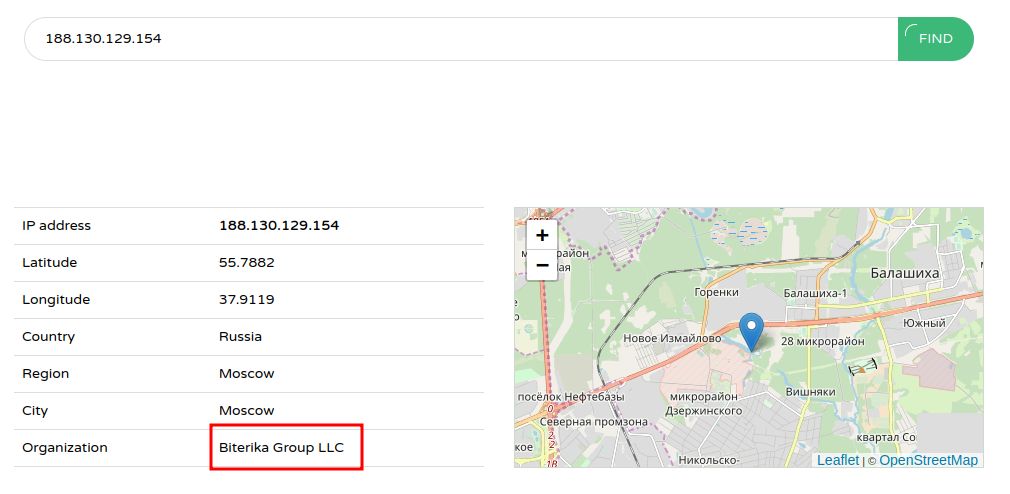Select the City value Moscow
The height and width of the screenshot is (494, 1010).
247,410
